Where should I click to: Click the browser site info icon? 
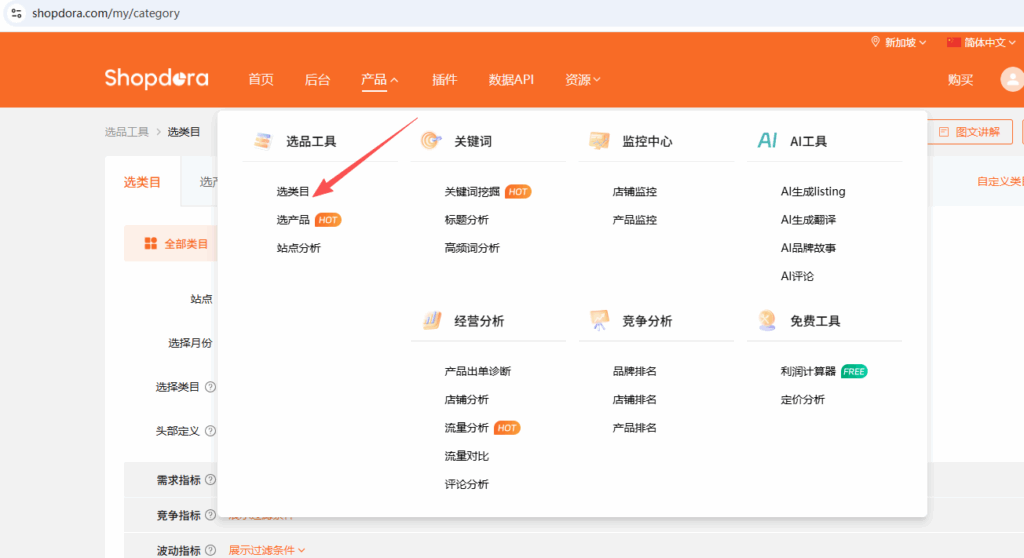pos(16,15)
